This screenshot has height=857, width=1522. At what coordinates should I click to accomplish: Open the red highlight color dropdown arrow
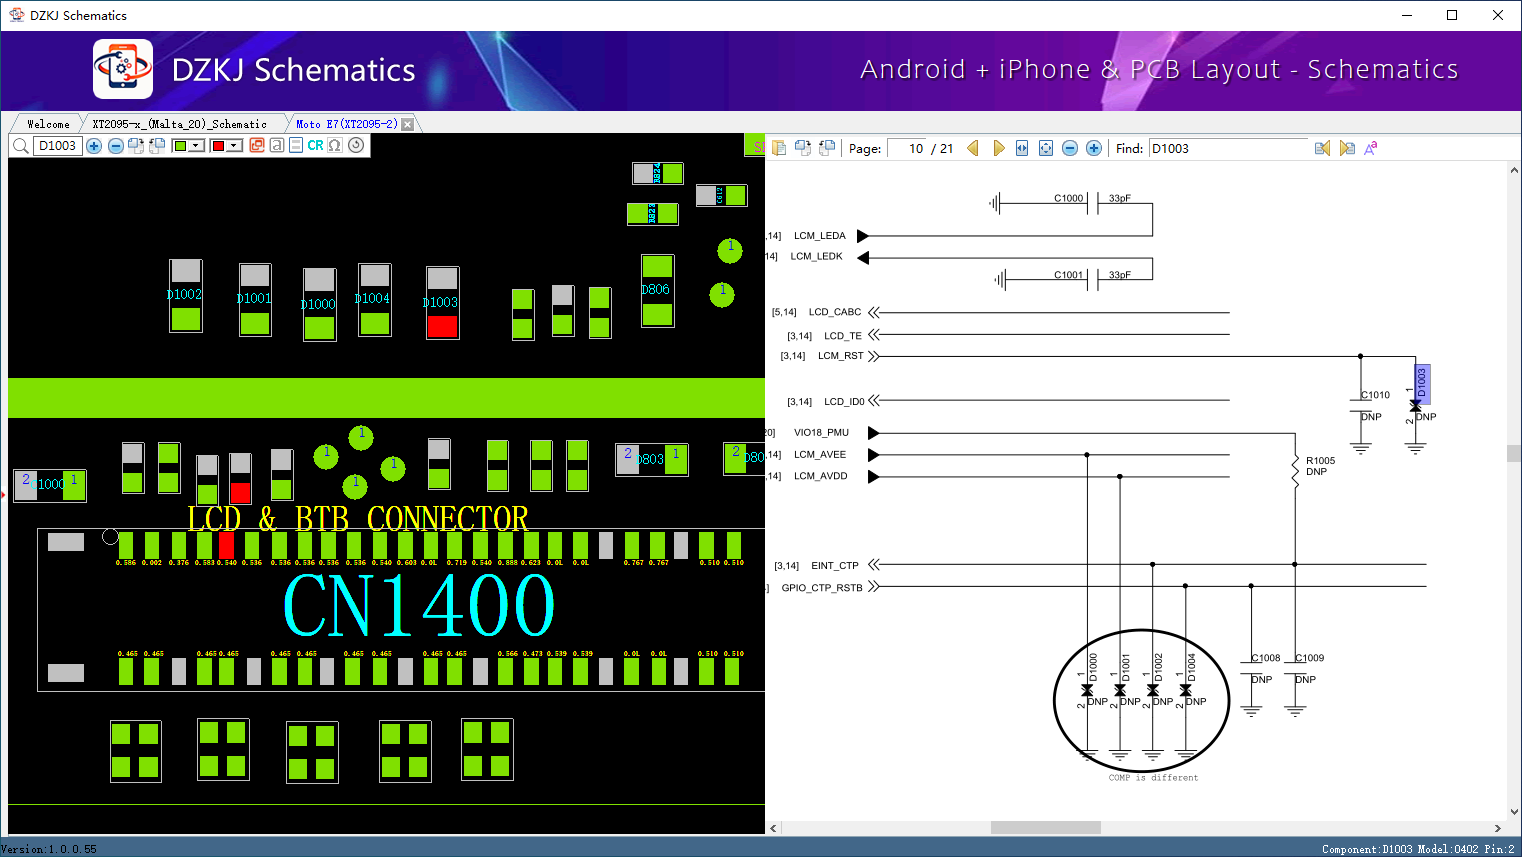pyautogui.click(x=235, y=146)
